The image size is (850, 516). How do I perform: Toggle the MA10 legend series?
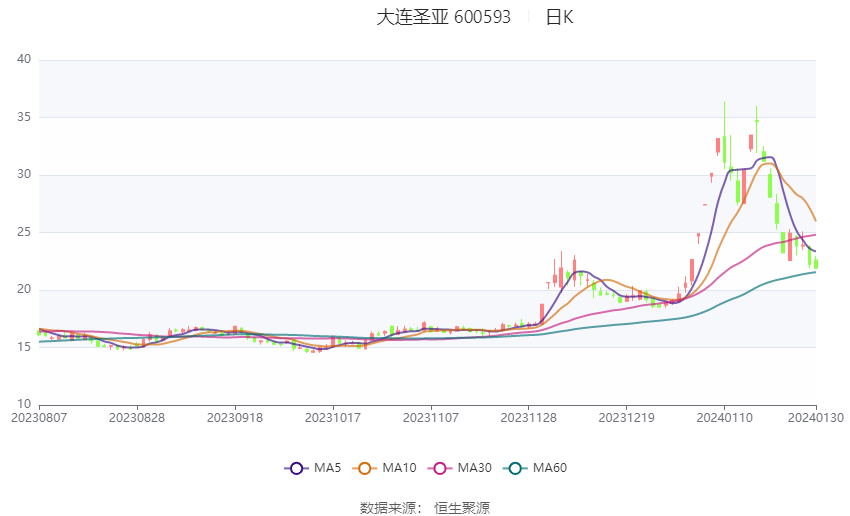pyautogui.click(x=385, y=468)
